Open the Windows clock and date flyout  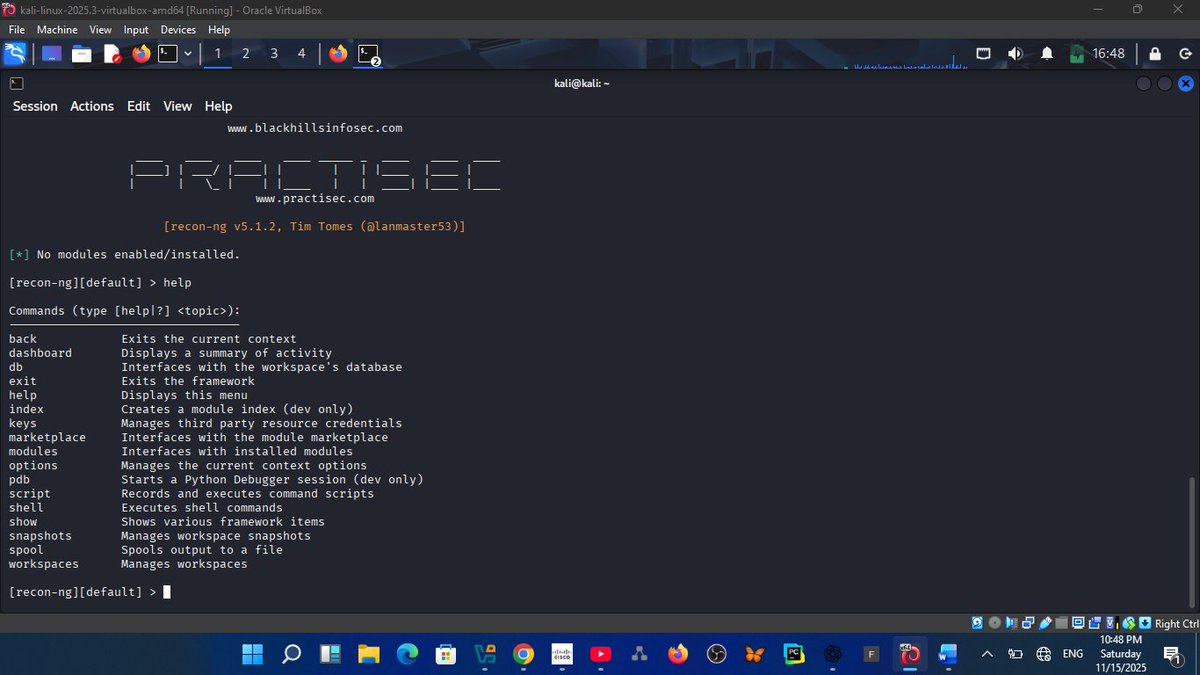1120,654
